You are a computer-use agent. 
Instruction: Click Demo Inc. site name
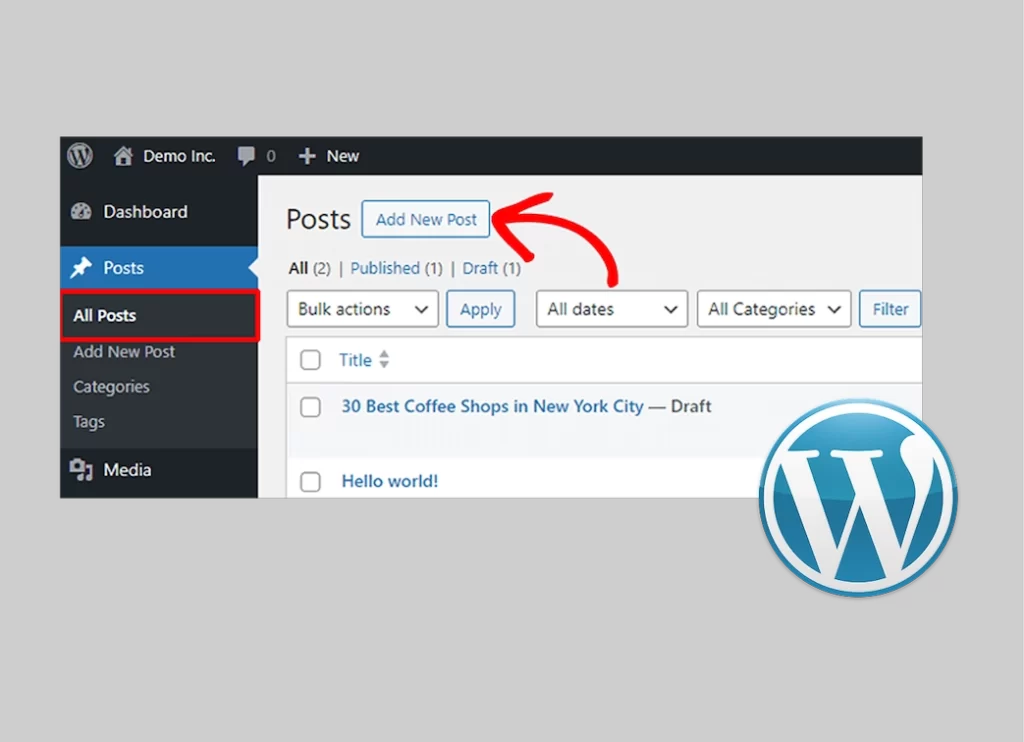(180, 156)
